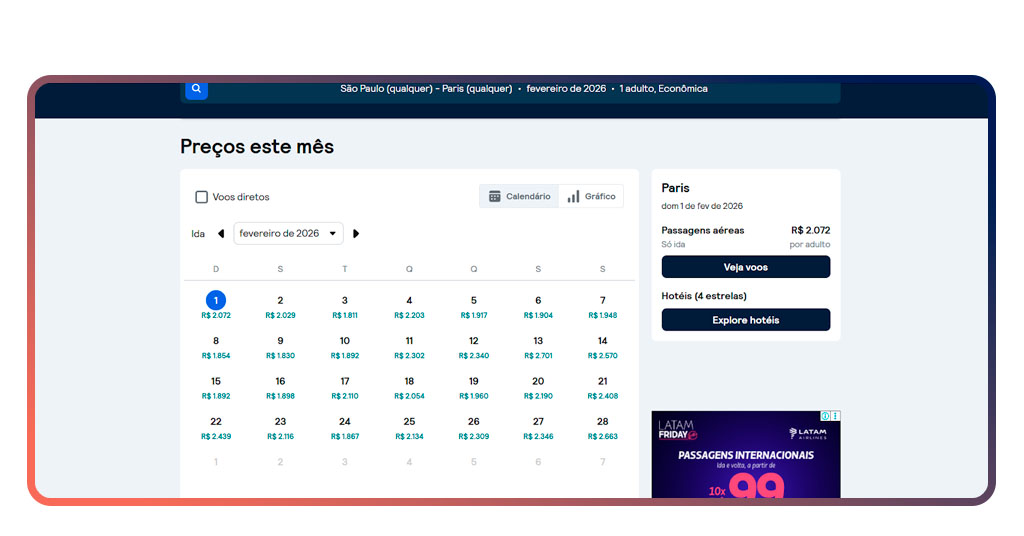This screenshot has width=1024, height=536.
Task: Select the highlighted date 1 in calendar
Action: 216,301
